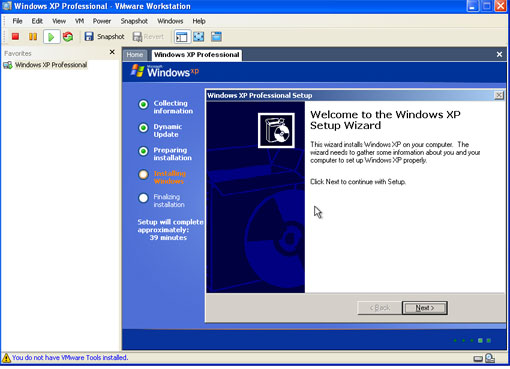The width and height of the screenshot is (510, 369).
Task: Switch to quick switch mode with the toolbar icon
Action: (216, 37)
